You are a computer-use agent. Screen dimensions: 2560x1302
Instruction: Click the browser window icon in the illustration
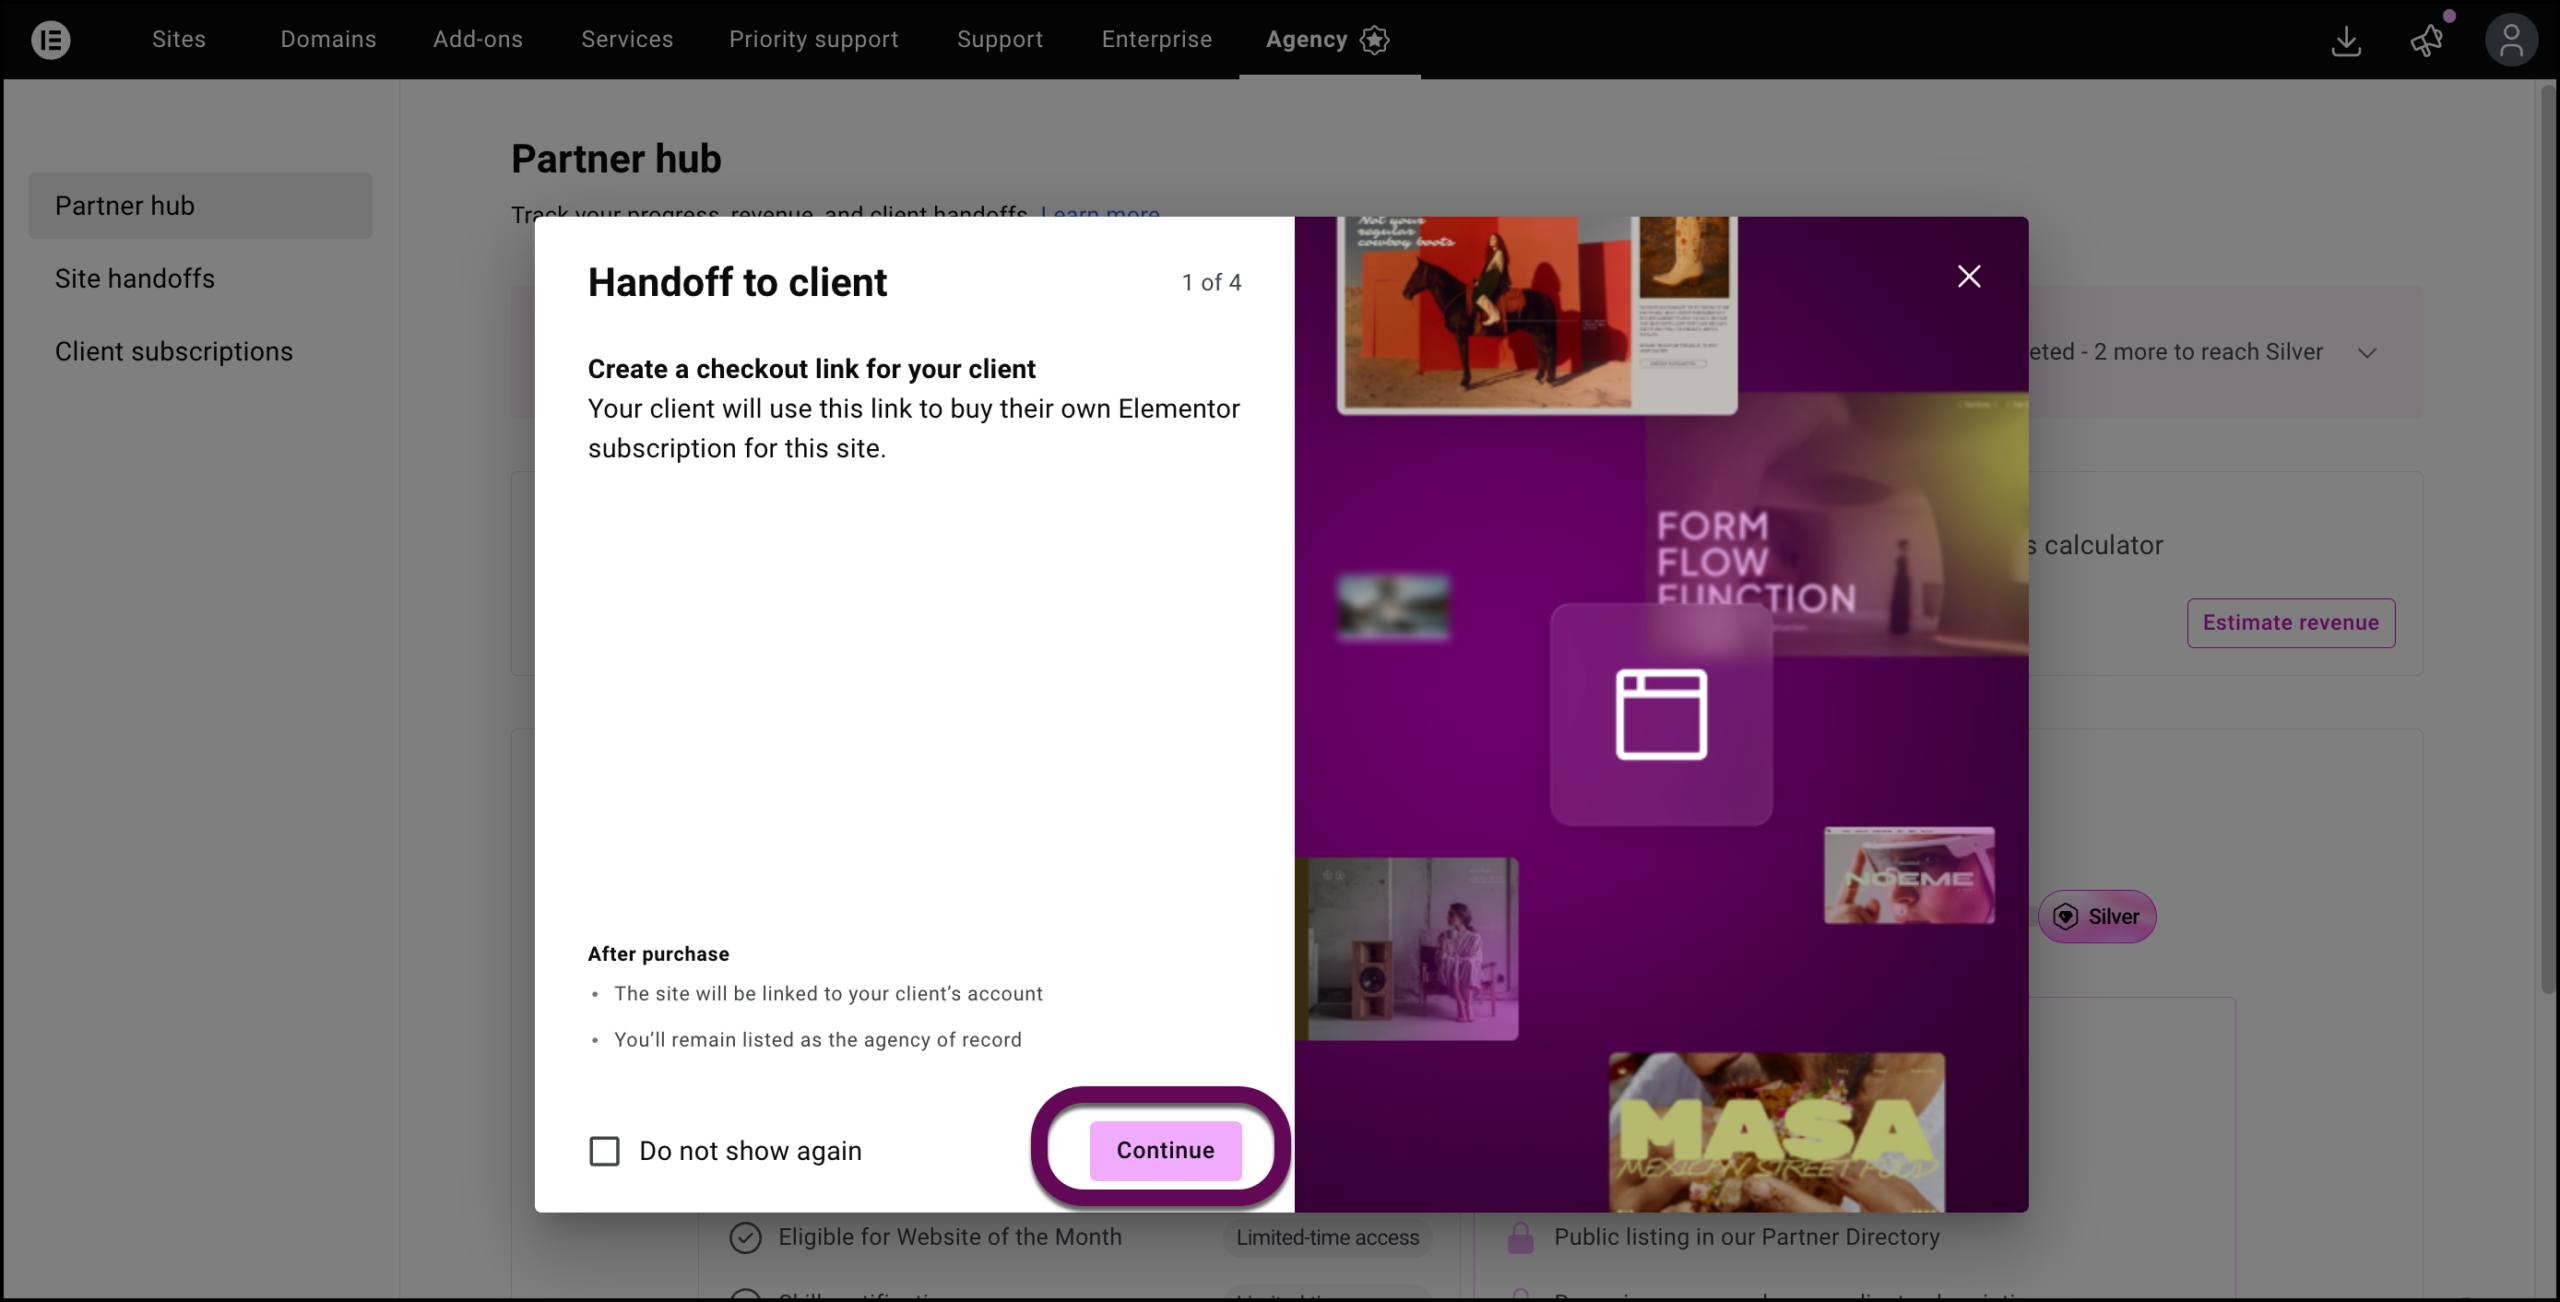[1661, 713]
